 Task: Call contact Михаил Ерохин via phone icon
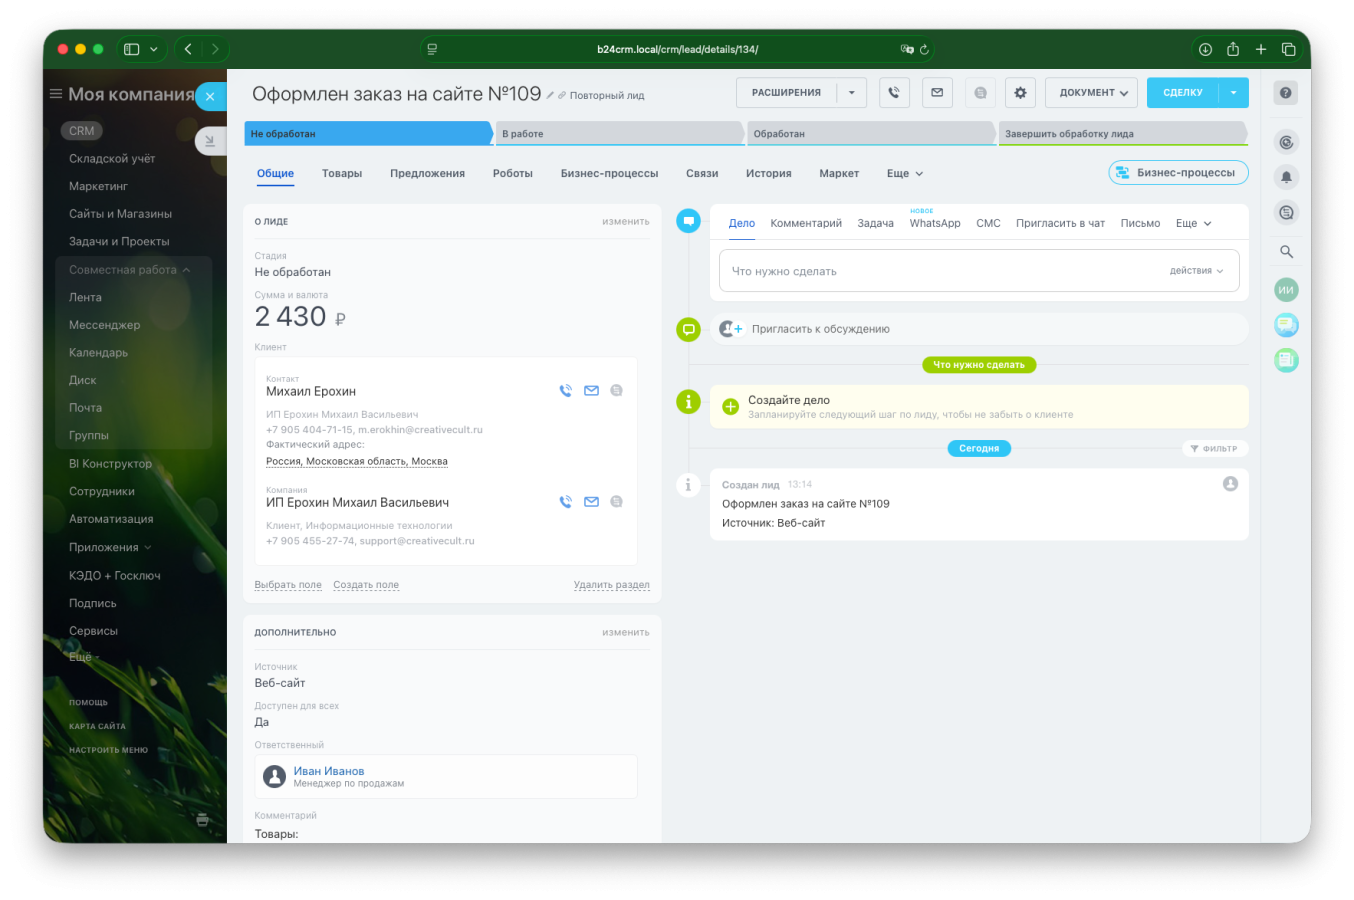566,391
